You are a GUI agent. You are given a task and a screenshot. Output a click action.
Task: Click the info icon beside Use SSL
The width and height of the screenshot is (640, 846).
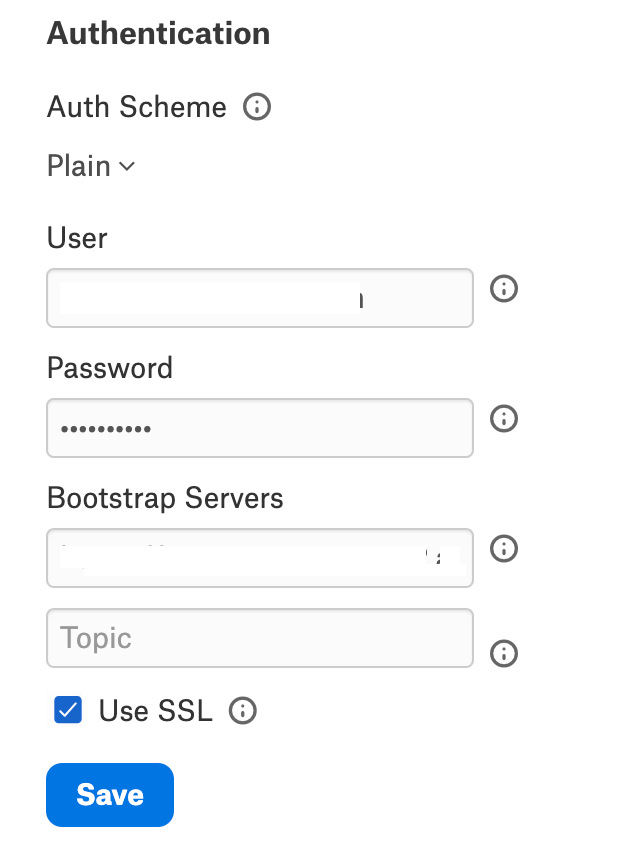[242, 710]
